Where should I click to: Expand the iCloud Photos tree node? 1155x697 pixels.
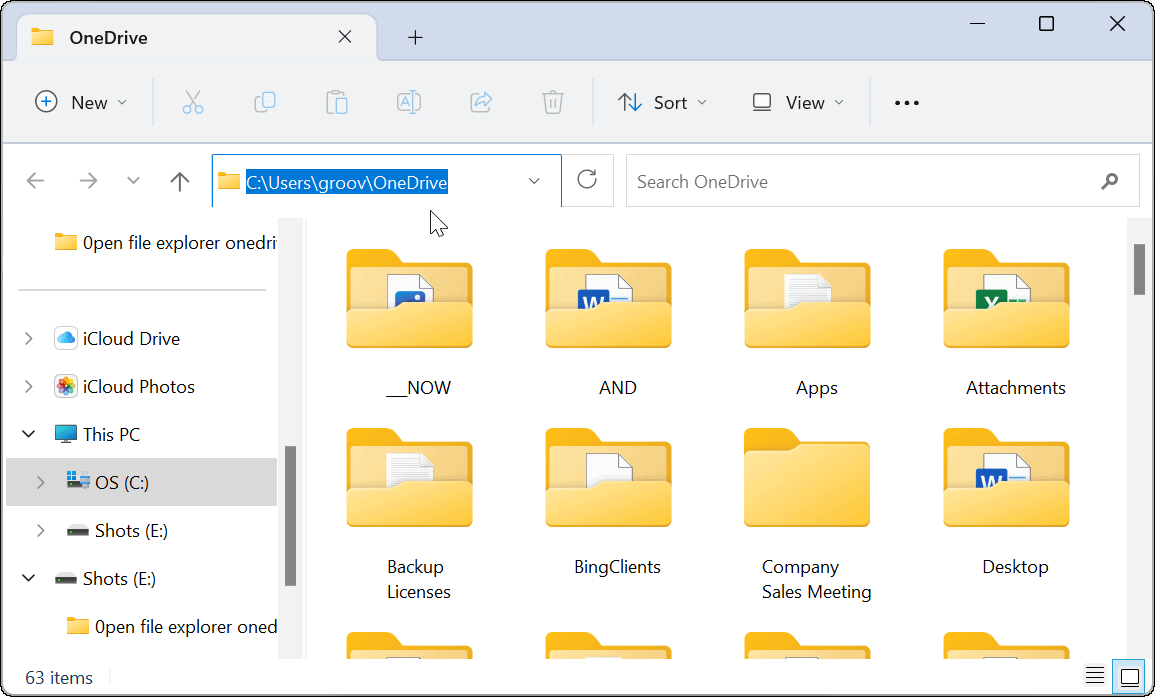click(x=29, y=387)
